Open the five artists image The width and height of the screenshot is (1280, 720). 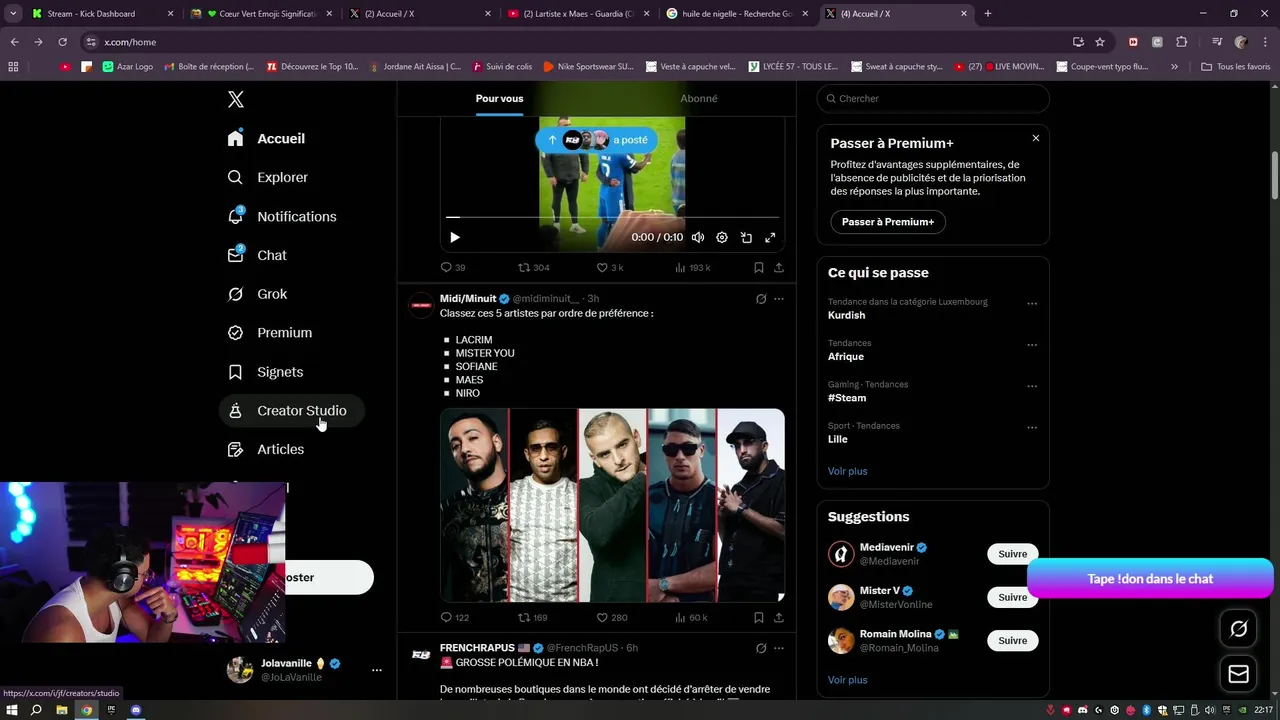[x=612, y=505]
